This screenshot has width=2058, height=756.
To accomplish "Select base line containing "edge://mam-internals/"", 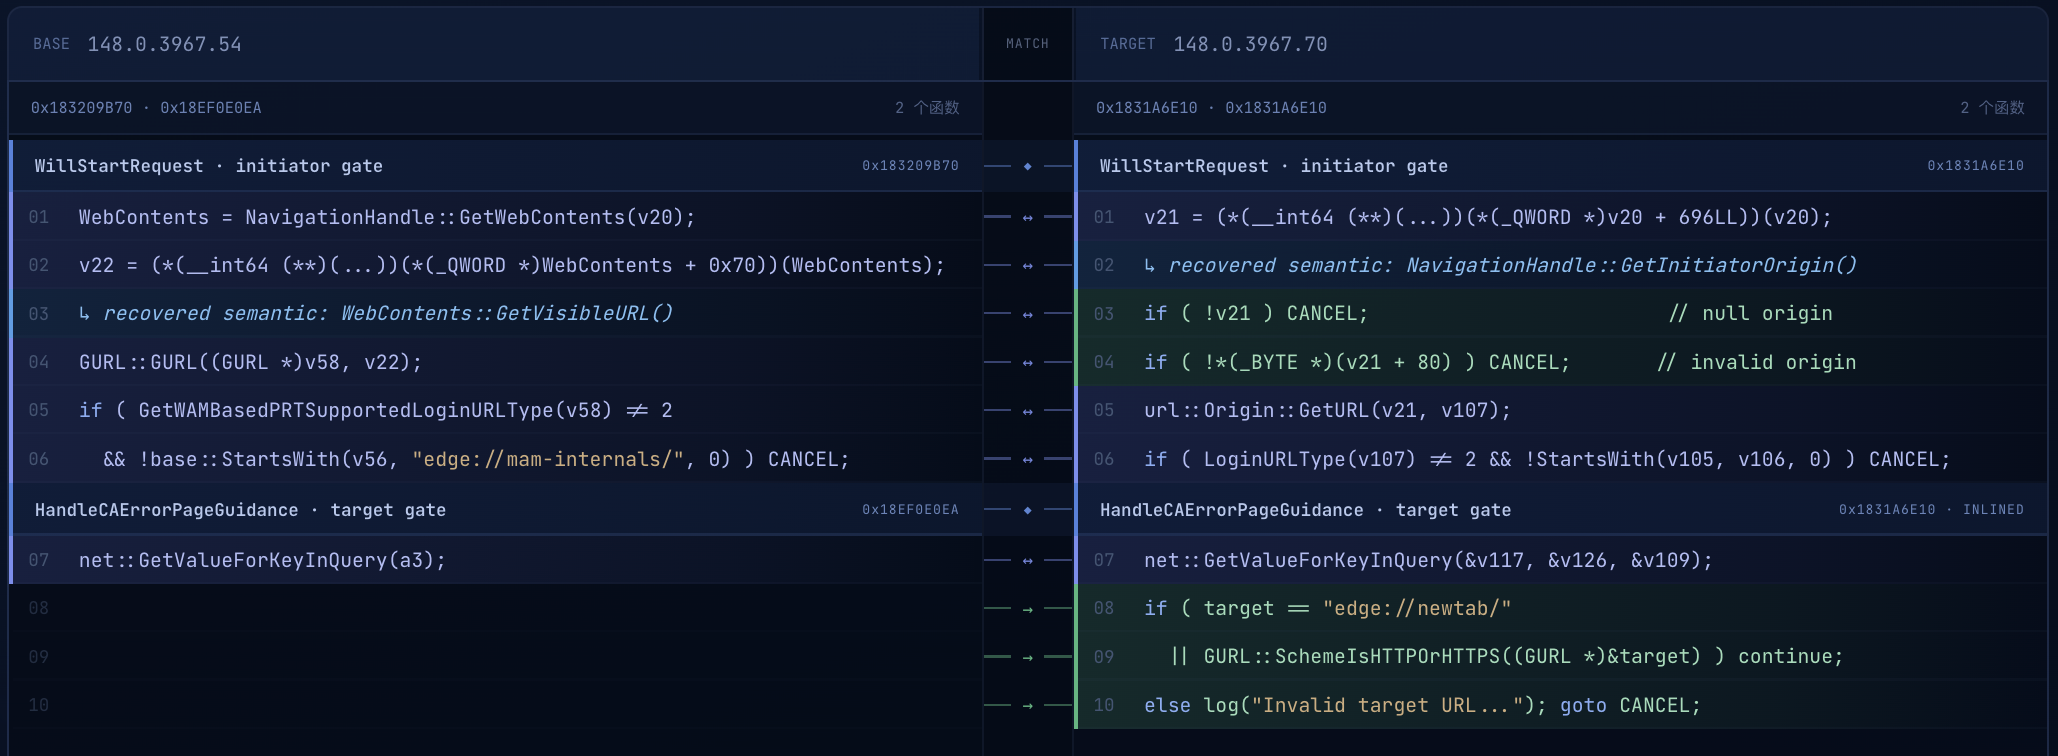I will (496, 459).
